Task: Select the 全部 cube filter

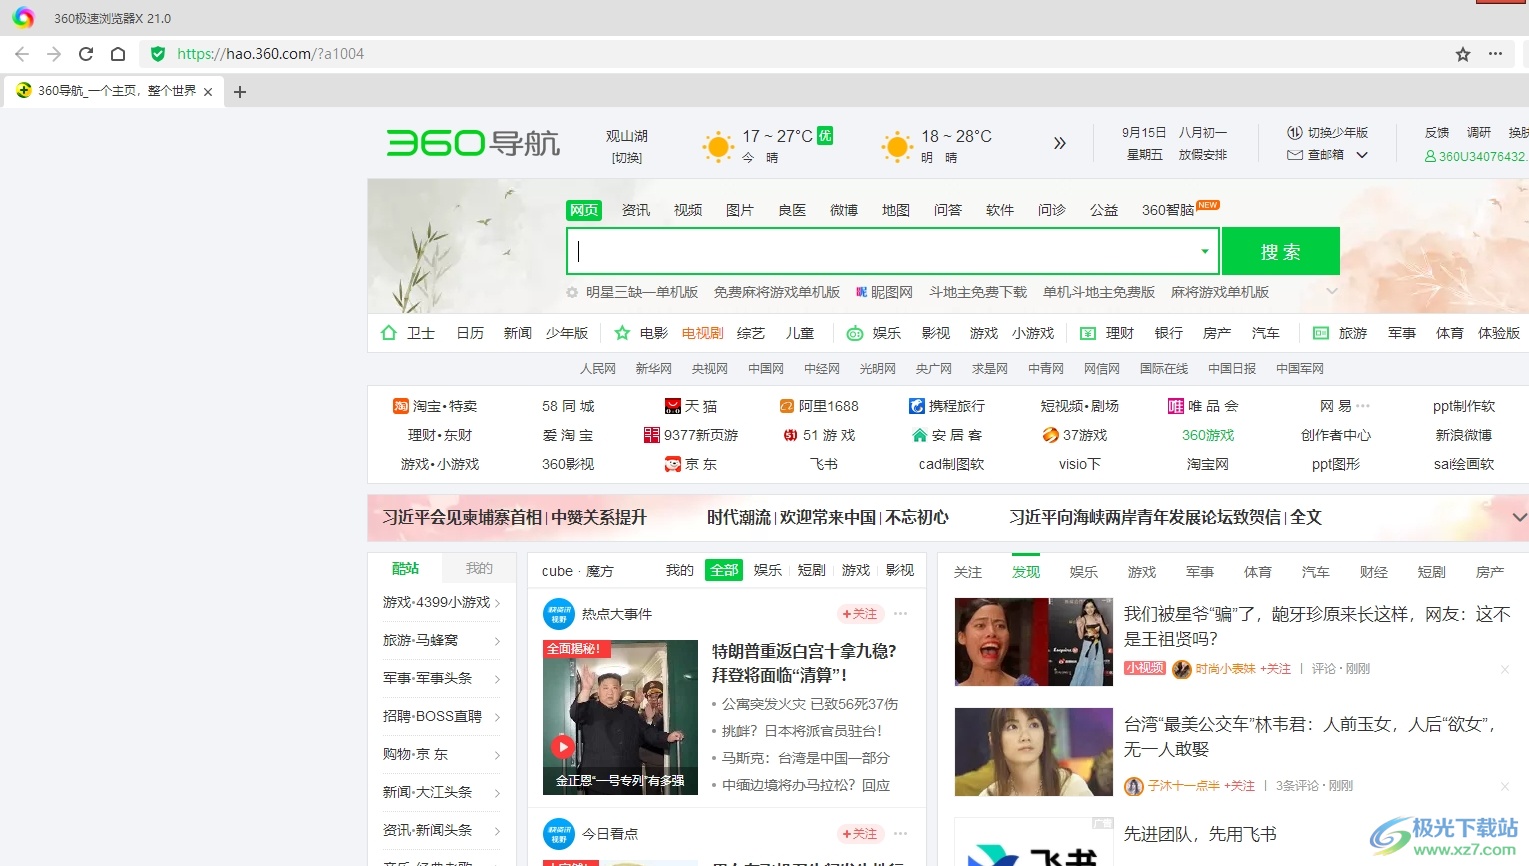Action: coord(724,570)
